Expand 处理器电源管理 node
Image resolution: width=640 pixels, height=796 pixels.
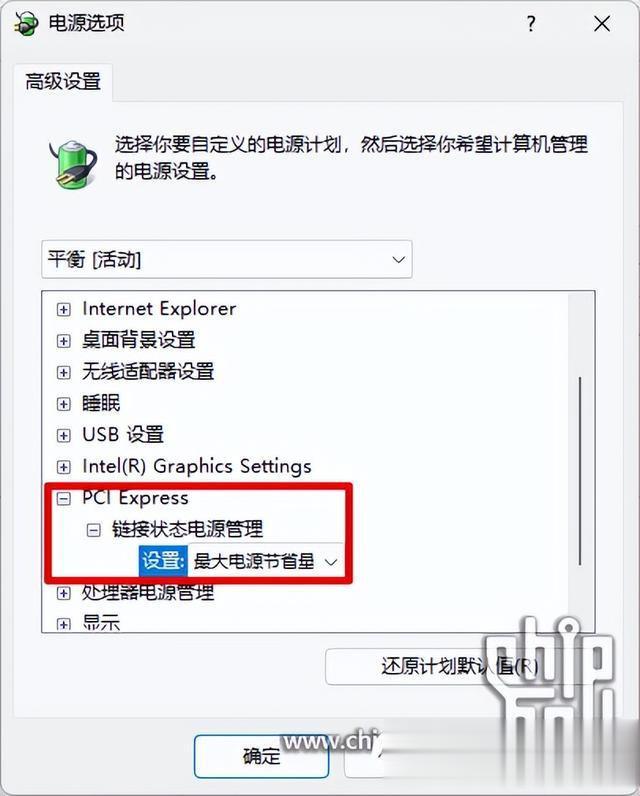[63, 592]
